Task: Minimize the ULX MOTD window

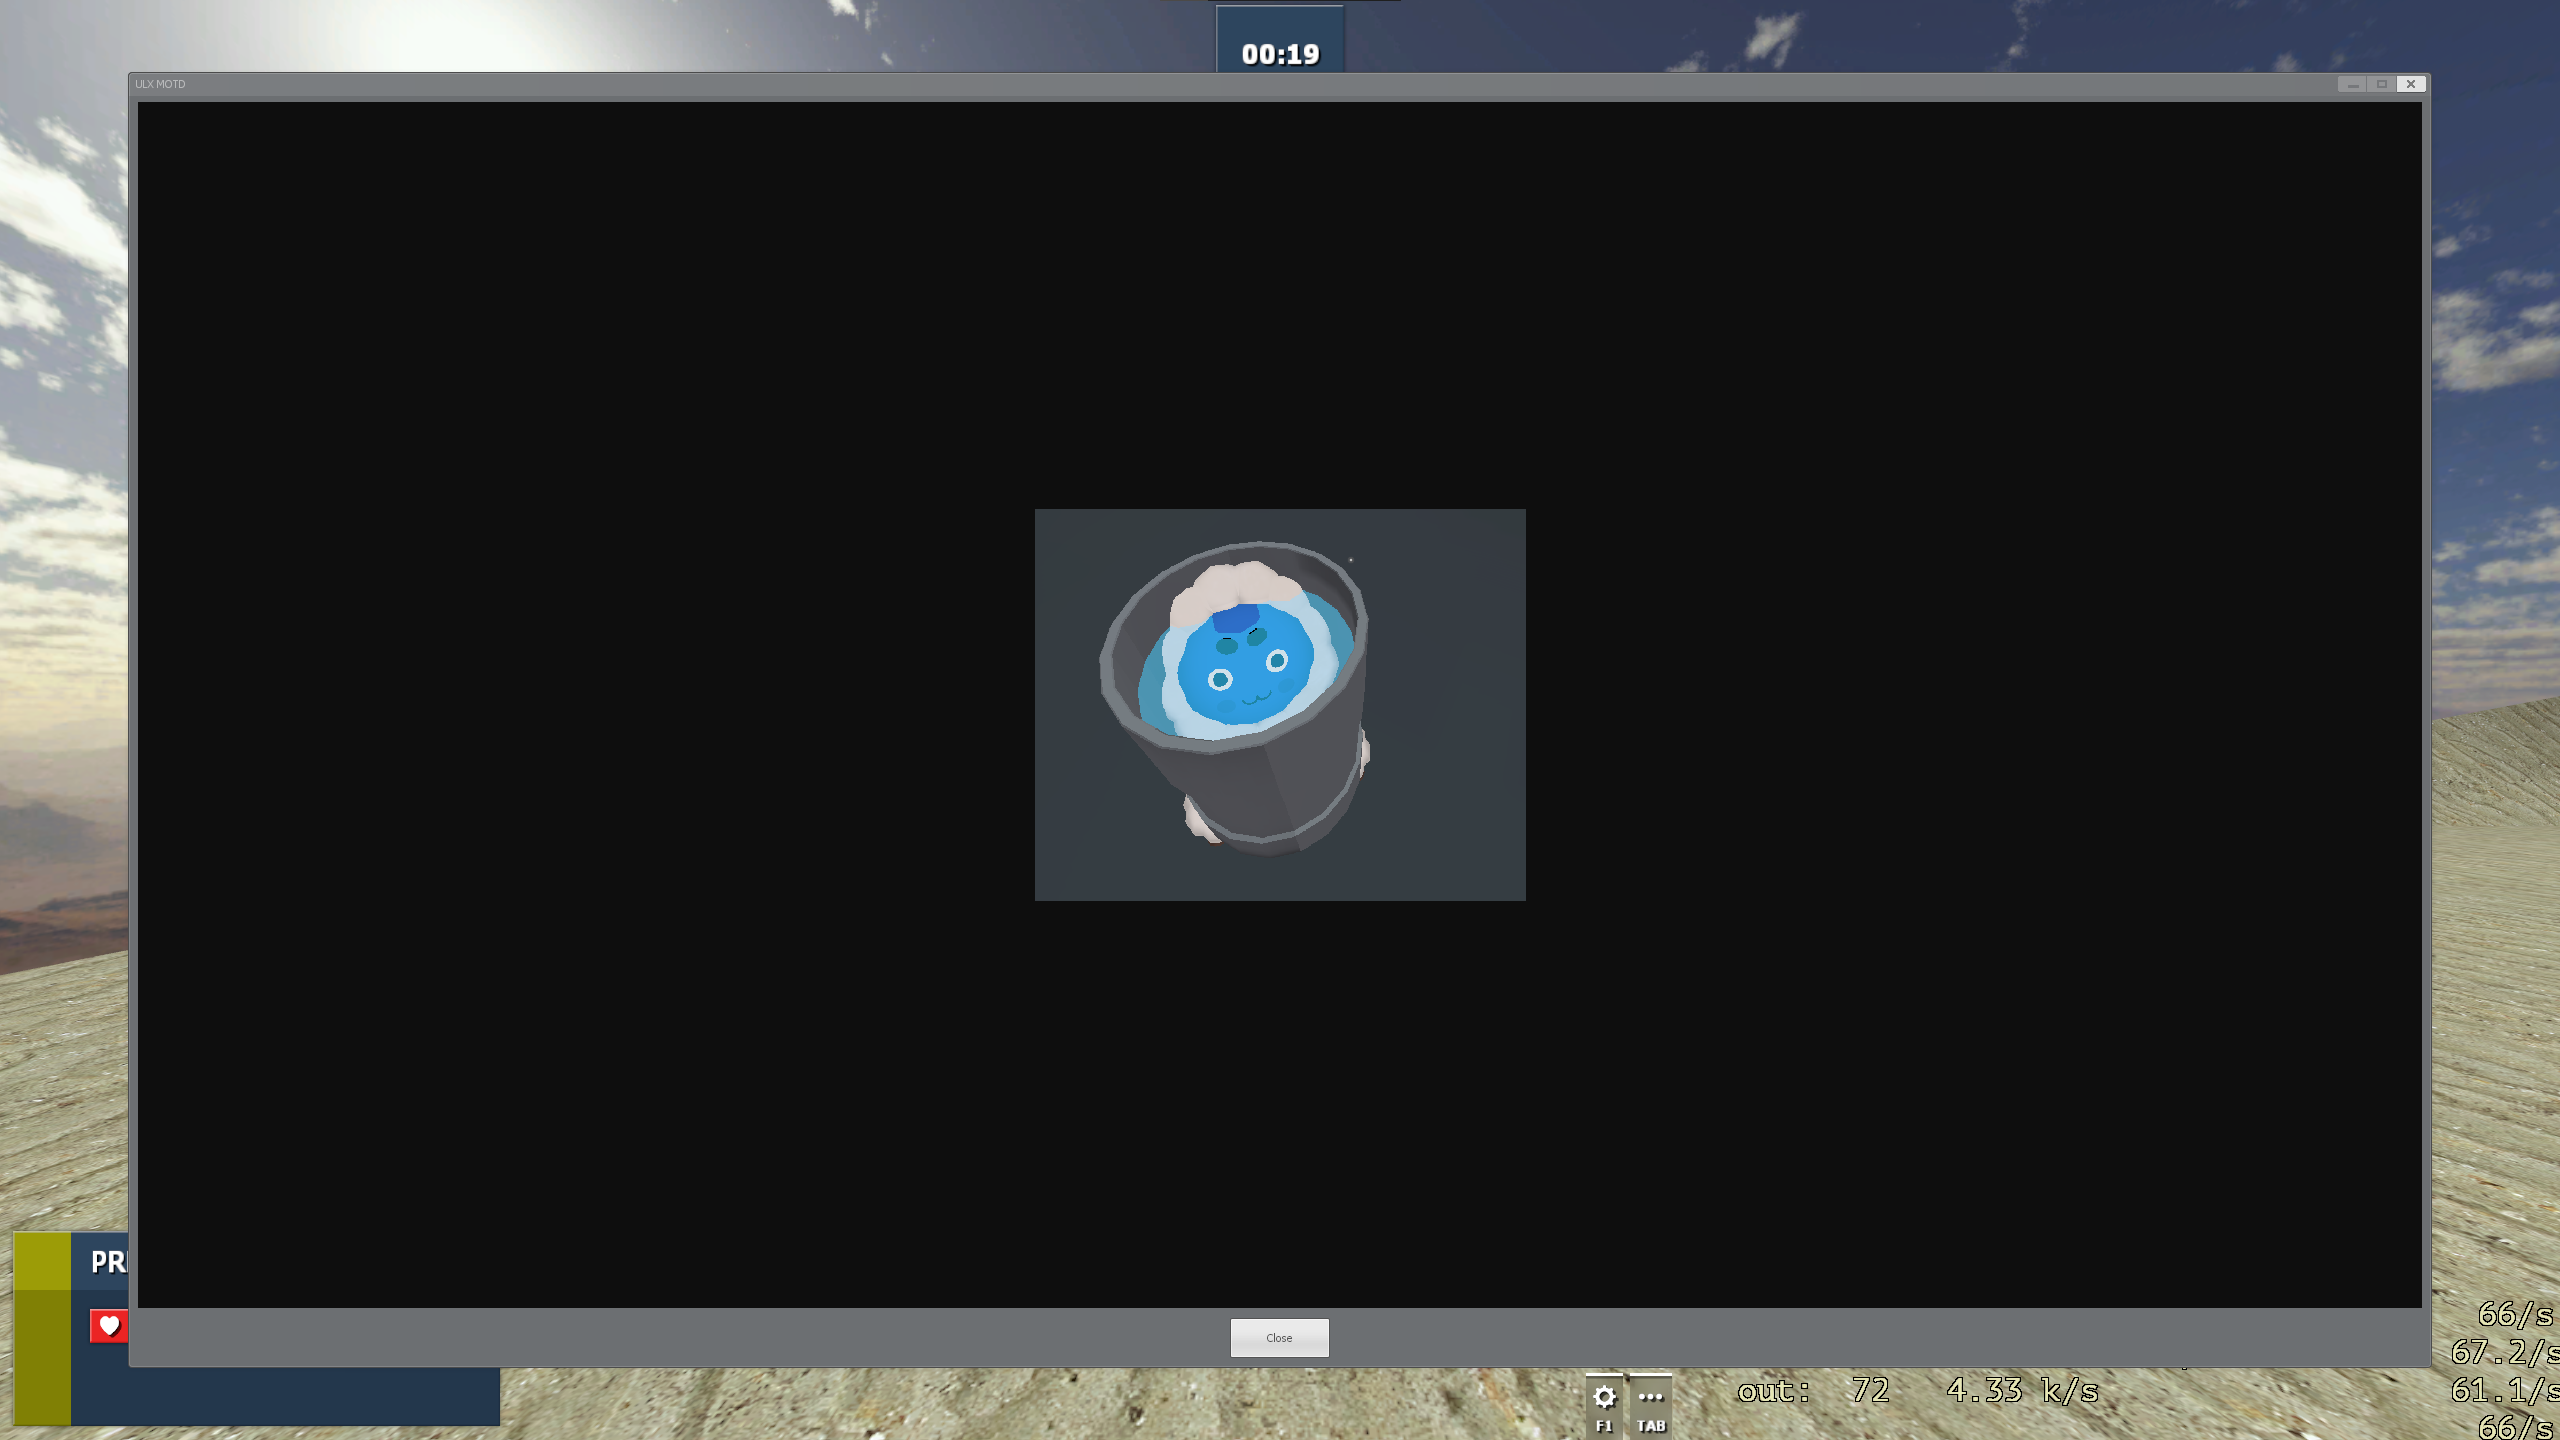Action: click(x=2353, y=84)
